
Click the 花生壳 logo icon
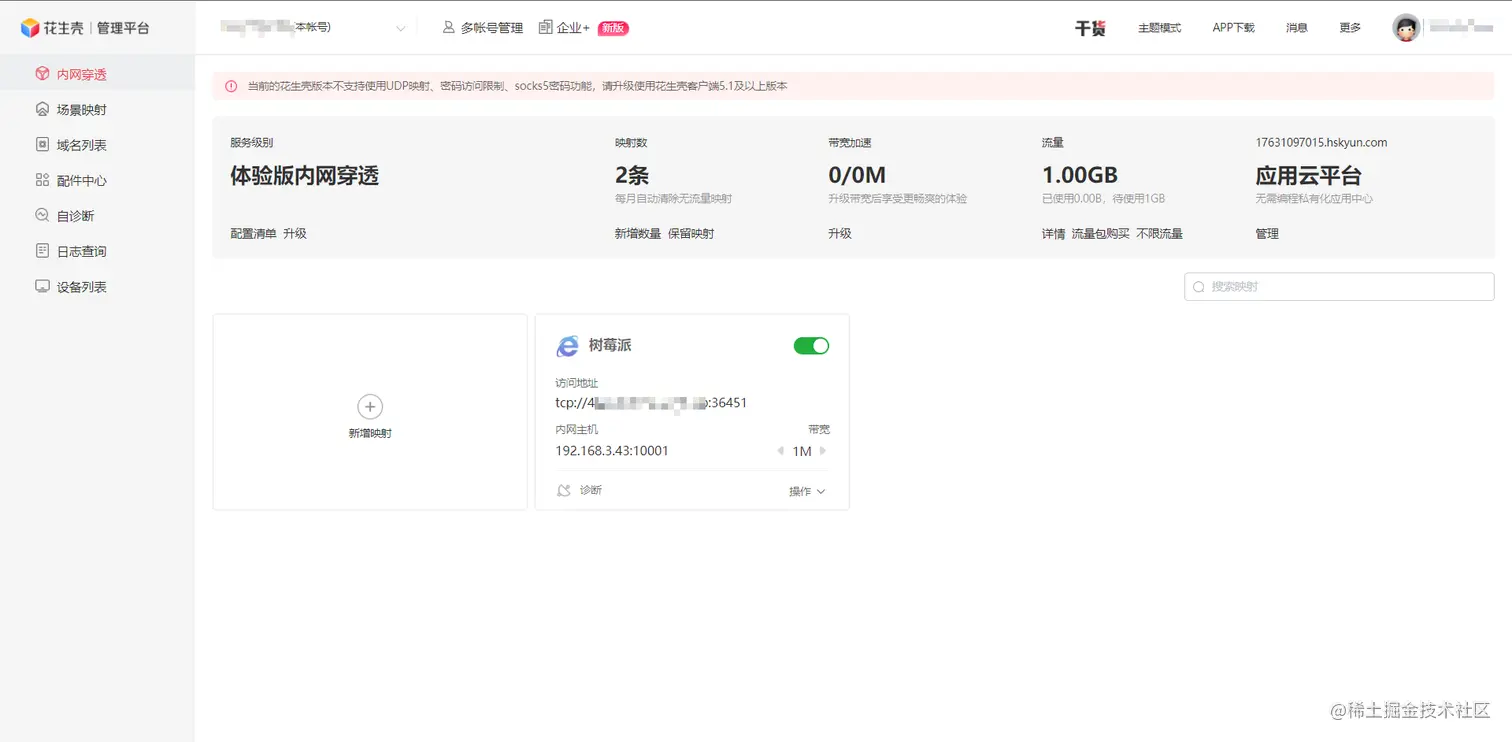[30, 28]
